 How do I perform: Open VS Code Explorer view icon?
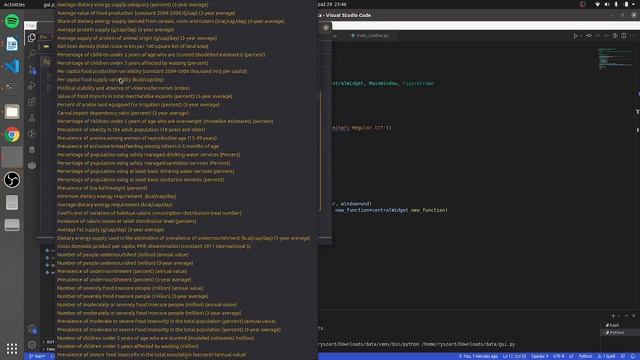[x=32, y=38]
